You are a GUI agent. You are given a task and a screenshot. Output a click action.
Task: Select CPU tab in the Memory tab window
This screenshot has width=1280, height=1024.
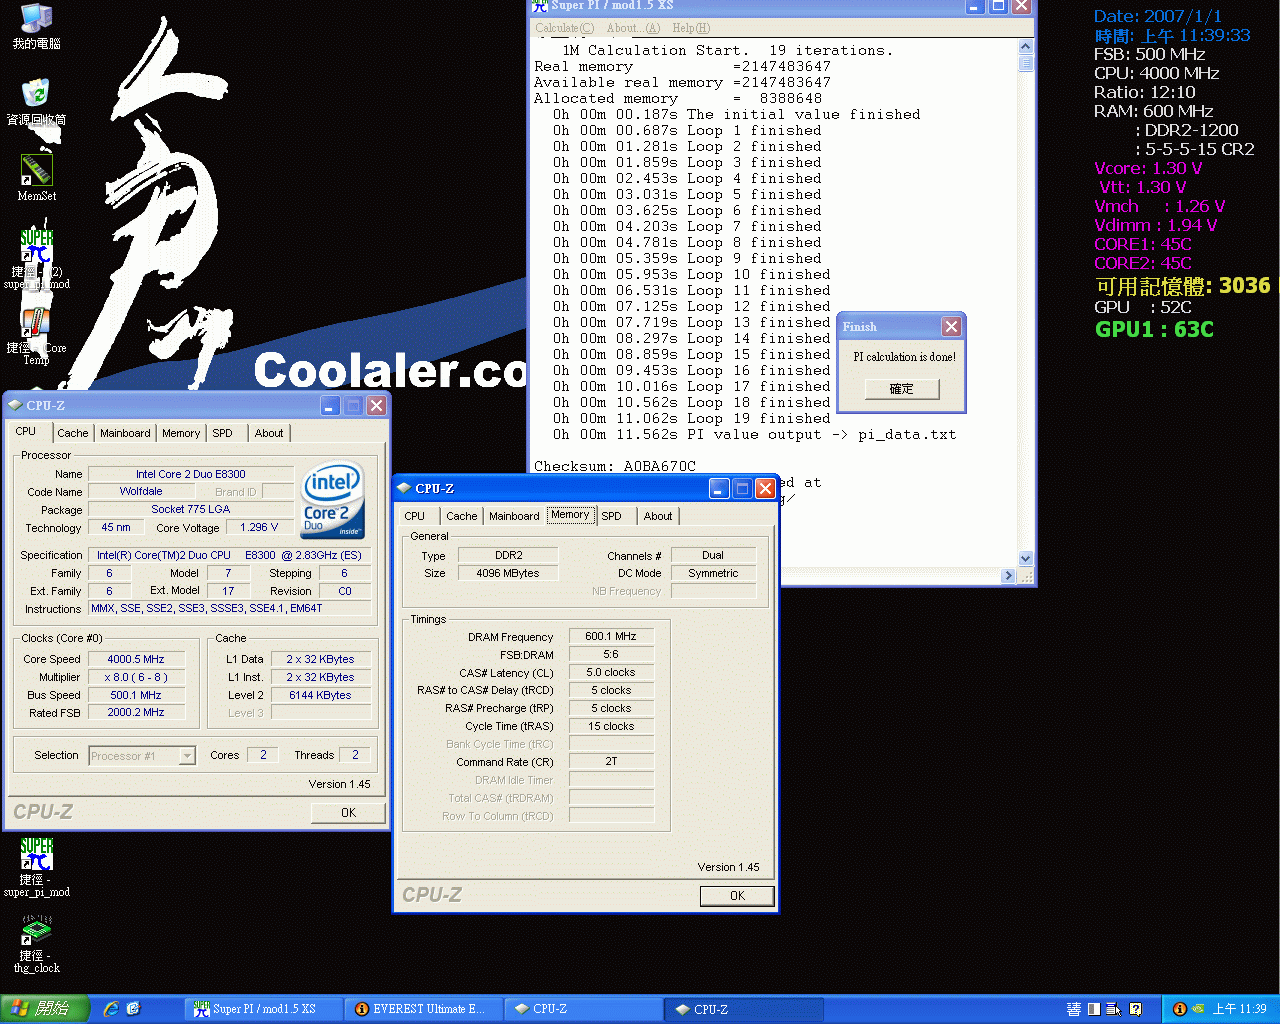[x=415, y=516]
